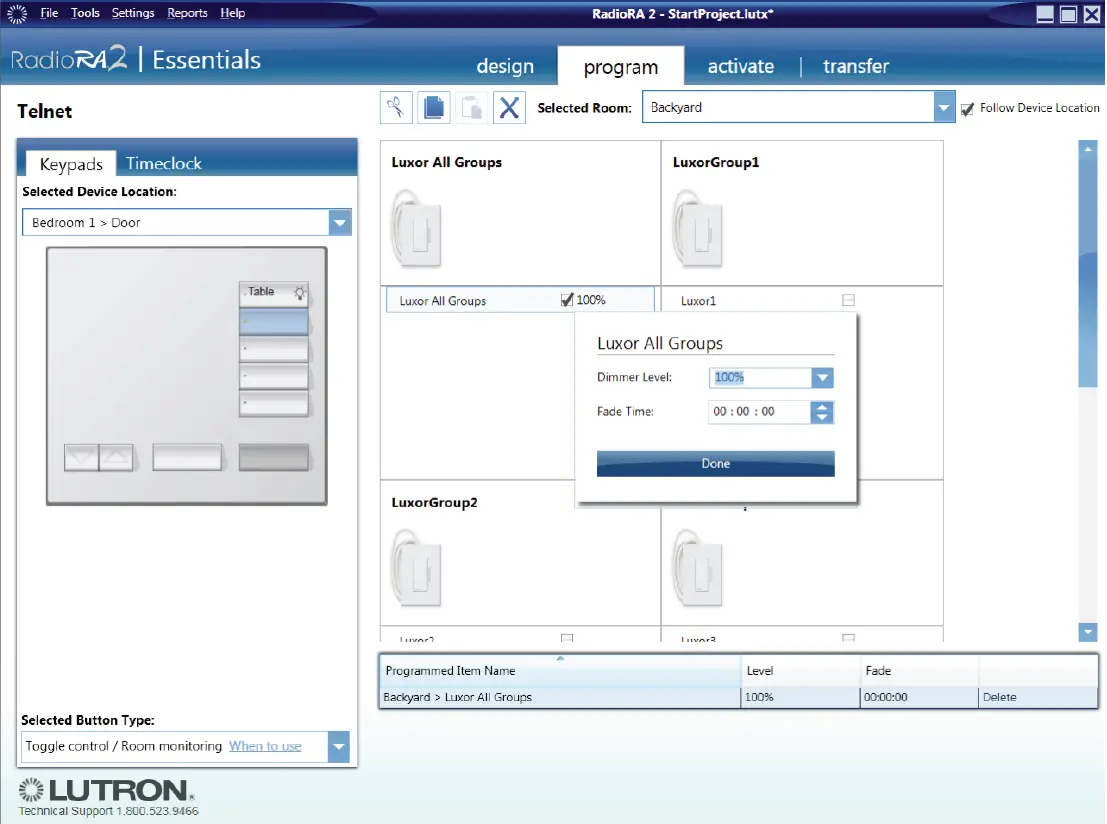Uncheck Luxor All Groups 100% checkbox
Screen dimensions: 1107x824
[x=567, y=300]
